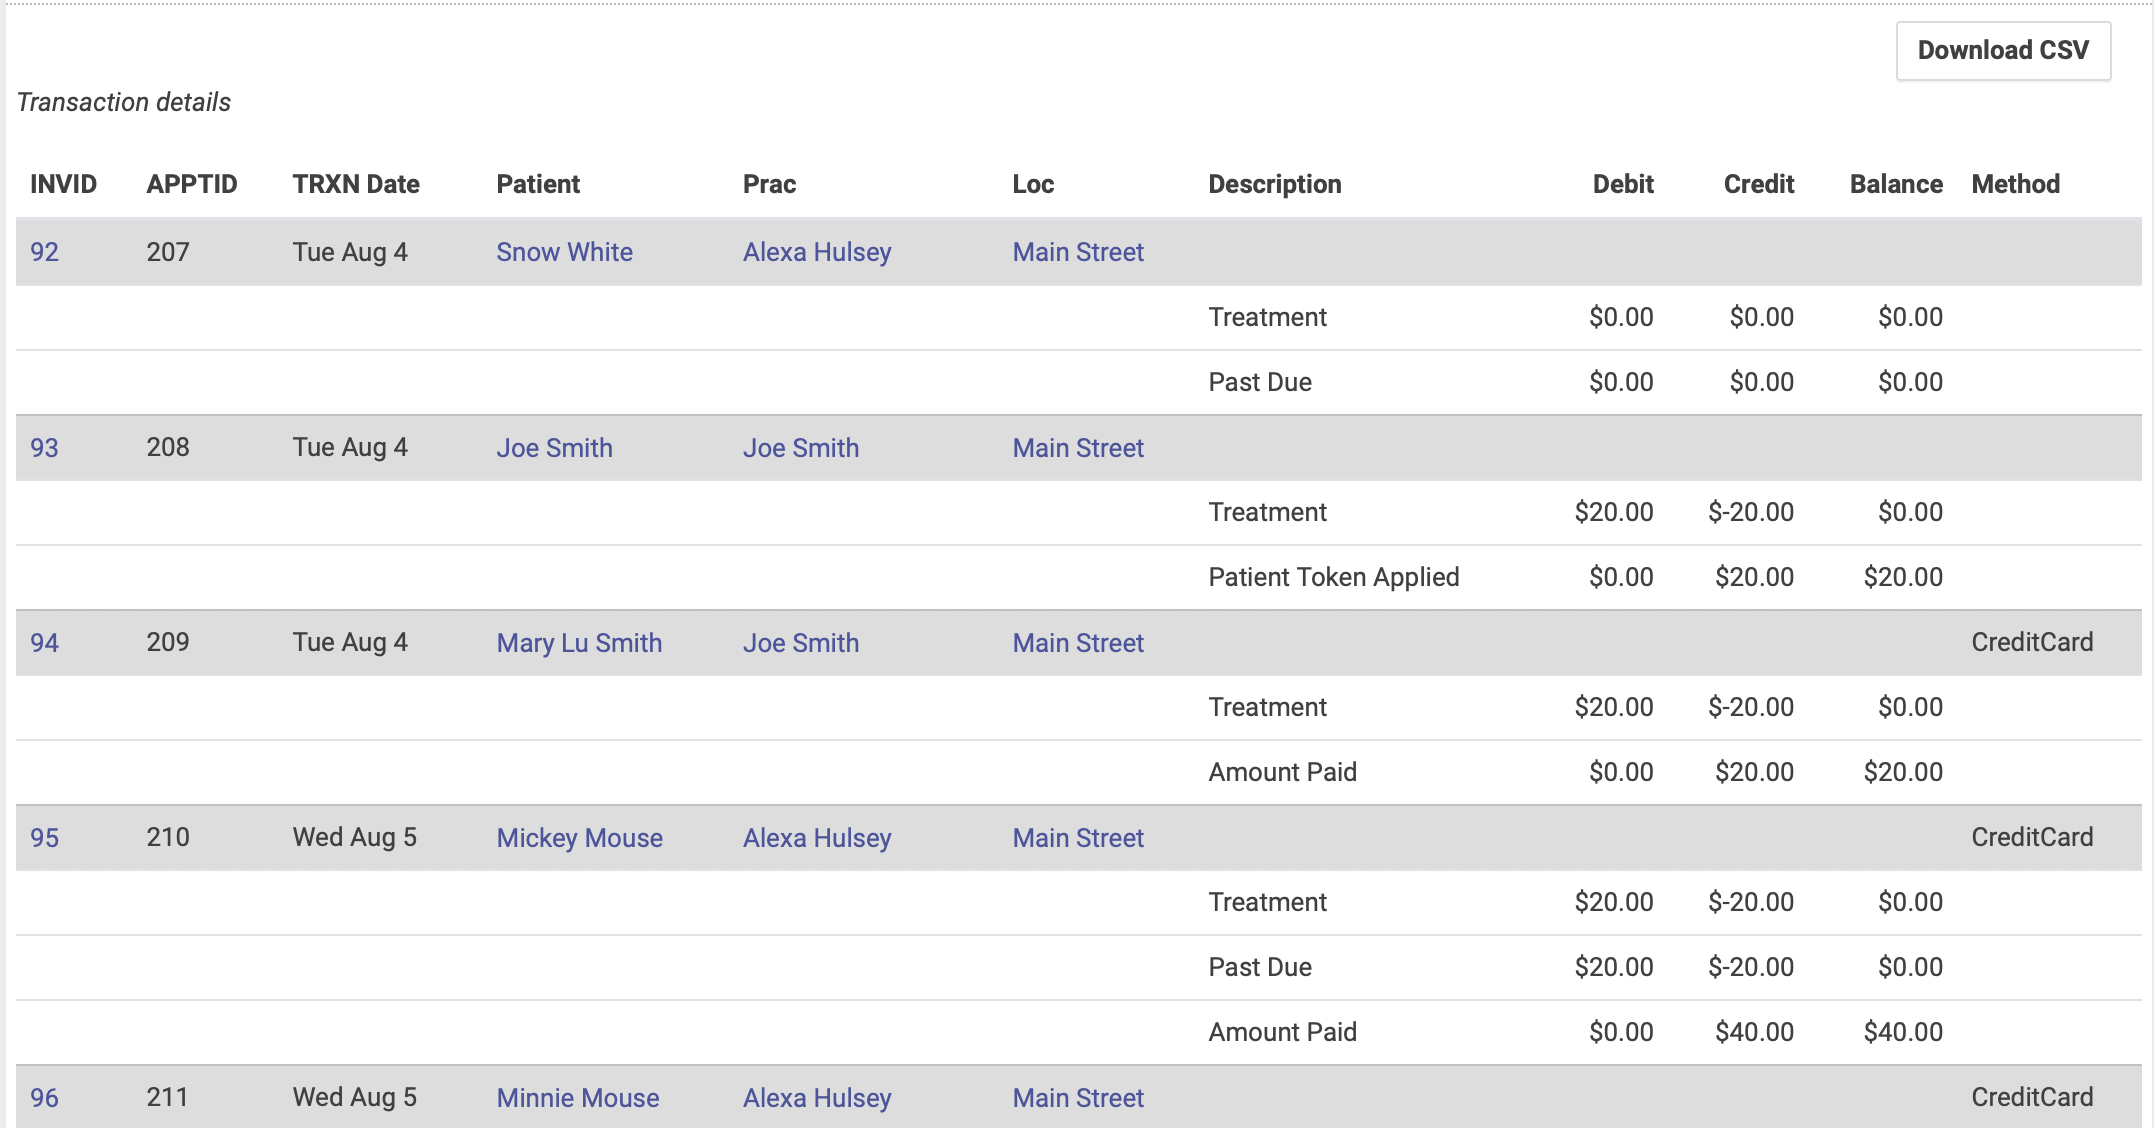Click Amount Paid with $40.00 credit
Image resolution: width=2154 pixels, height=1128 pixels.
click(1282, 1032)
